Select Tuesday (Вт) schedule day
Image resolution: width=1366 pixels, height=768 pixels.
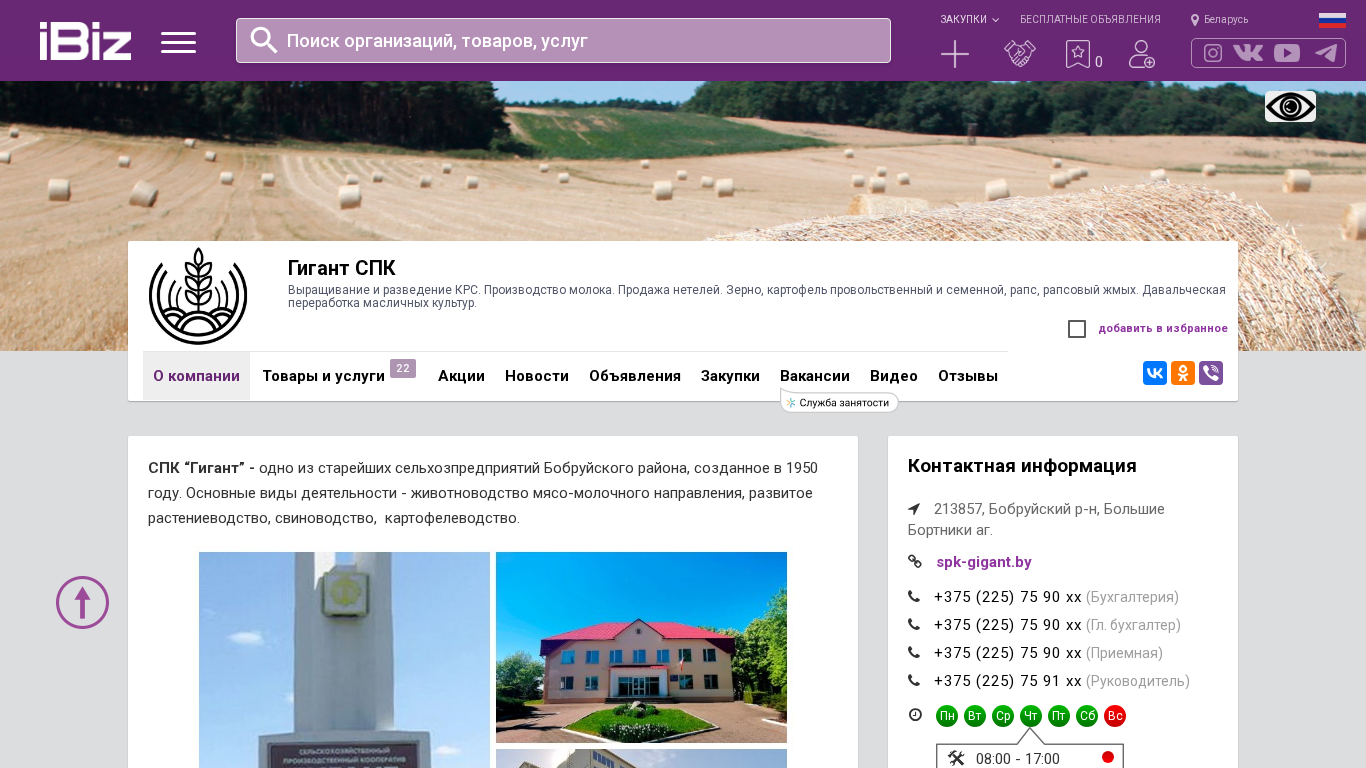point(975,716)
